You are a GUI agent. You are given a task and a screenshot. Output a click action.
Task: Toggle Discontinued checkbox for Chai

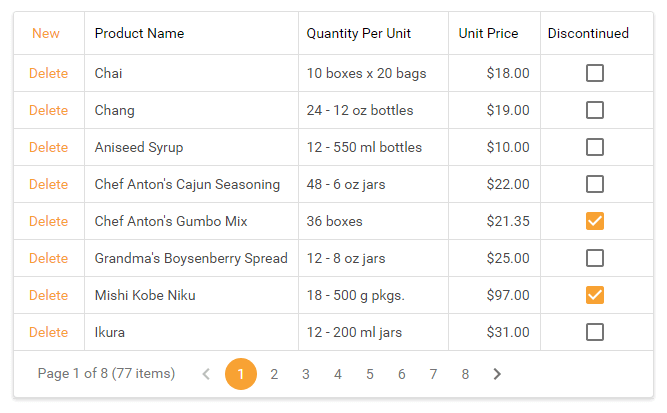pyautogui.click(x=595, y=73)
